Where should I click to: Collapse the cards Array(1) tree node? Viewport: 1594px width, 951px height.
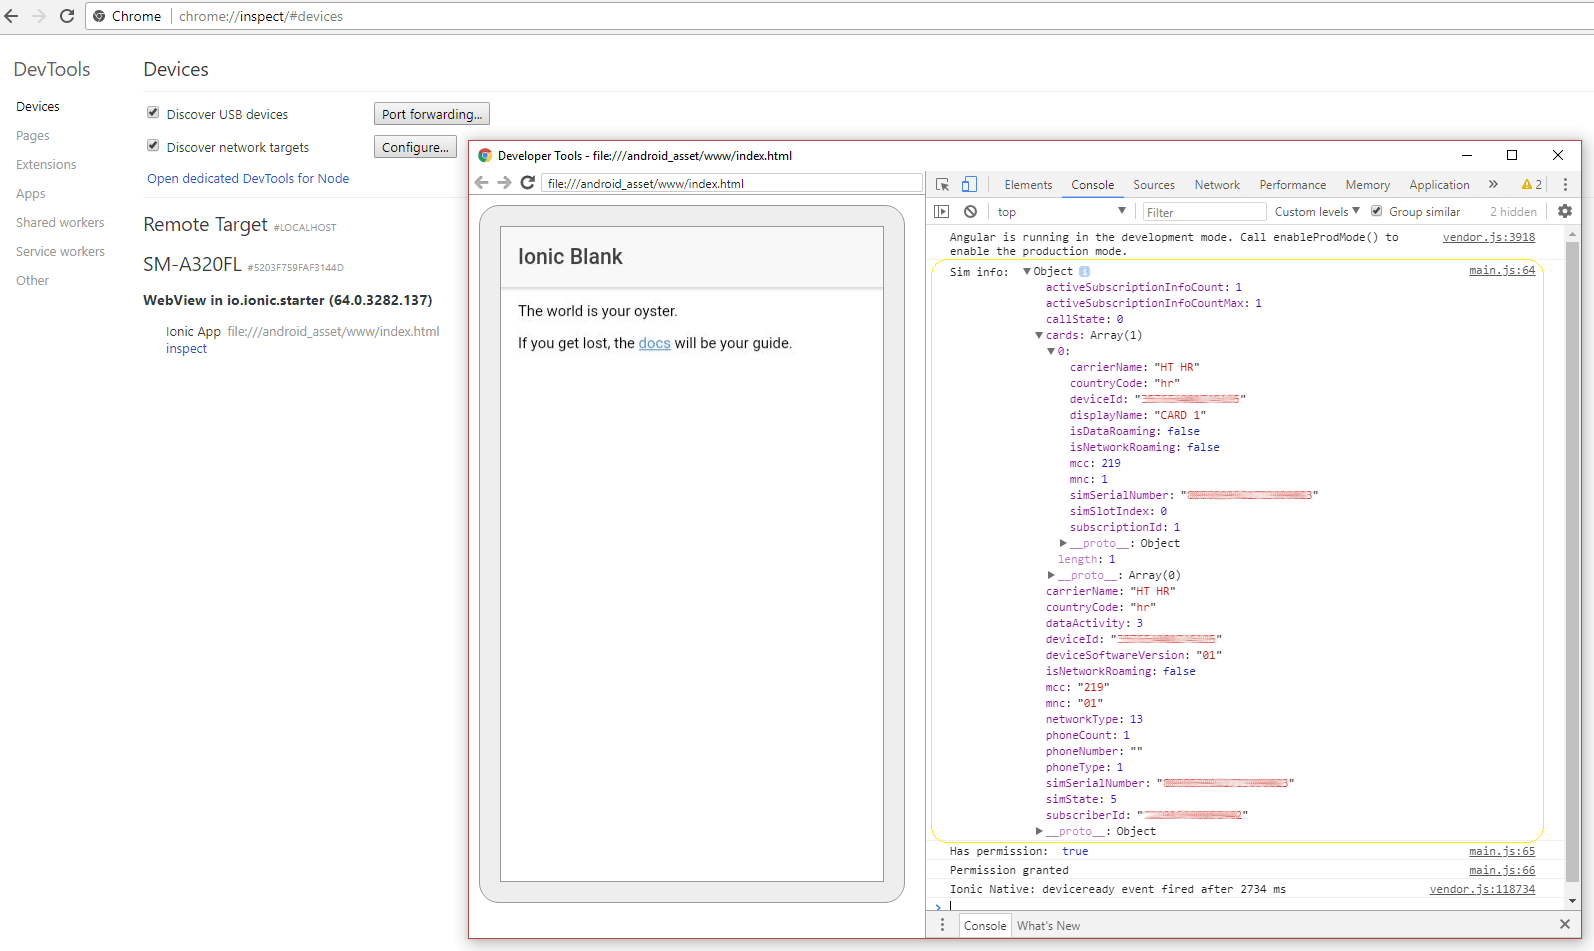click(1039, 336)
